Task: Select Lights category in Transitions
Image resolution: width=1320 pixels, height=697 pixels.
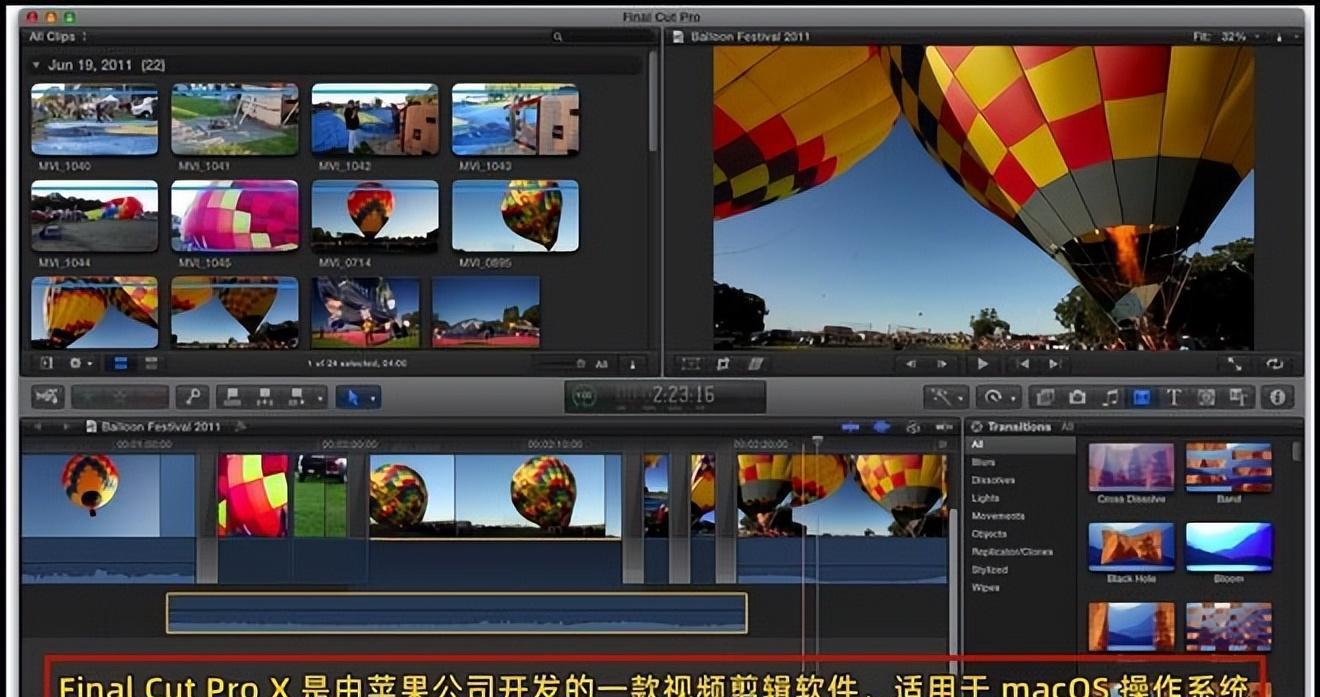Action: click(x=985, y=498)
